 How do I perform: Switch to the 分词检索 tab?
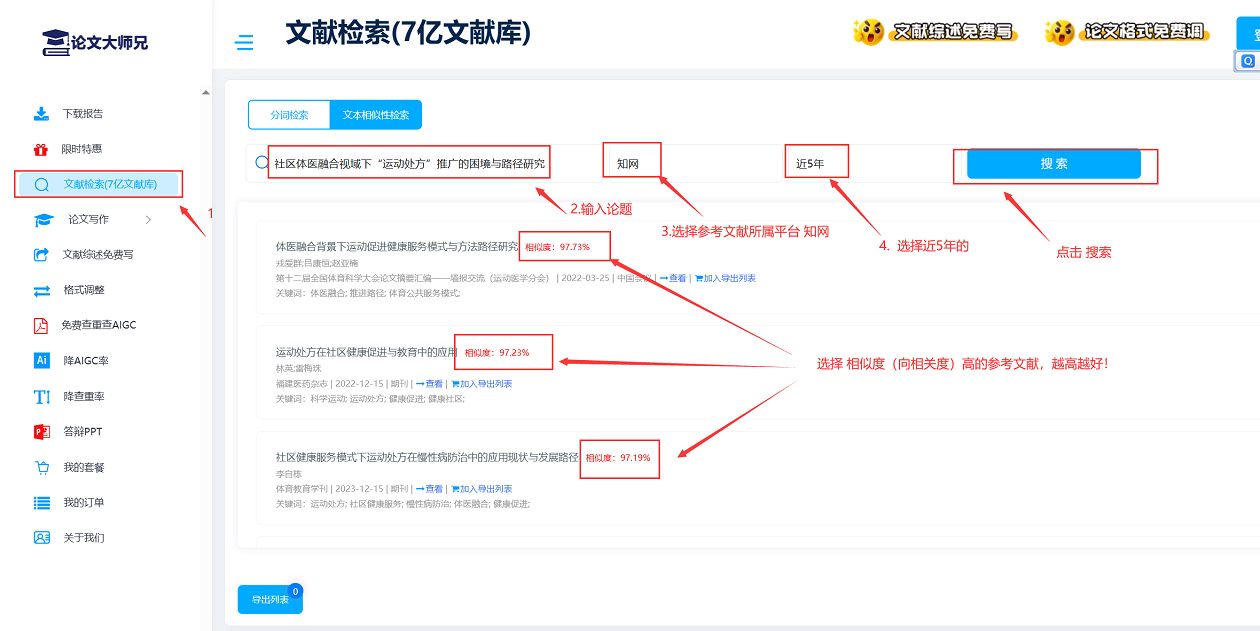pos(289,115)
